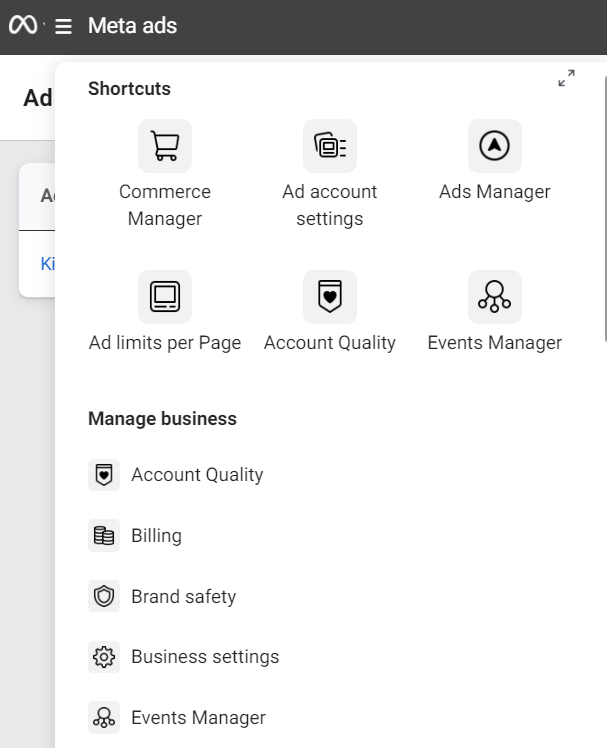Click Events Manager icon in Manage business
Image resolution: width=607 pixels, height=748 pixels.
(104, 717)
